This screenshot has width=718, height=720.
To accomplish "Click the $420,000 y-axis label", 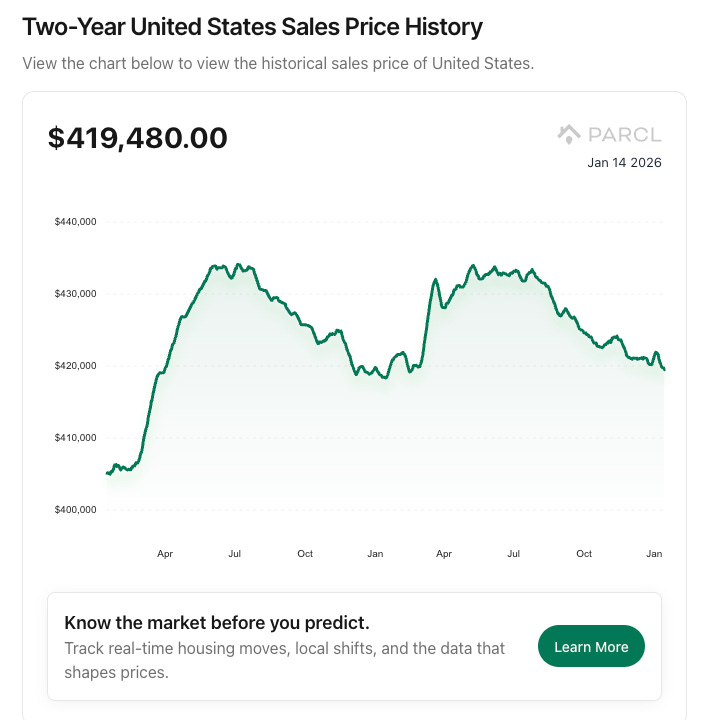I will click(75, 365).
